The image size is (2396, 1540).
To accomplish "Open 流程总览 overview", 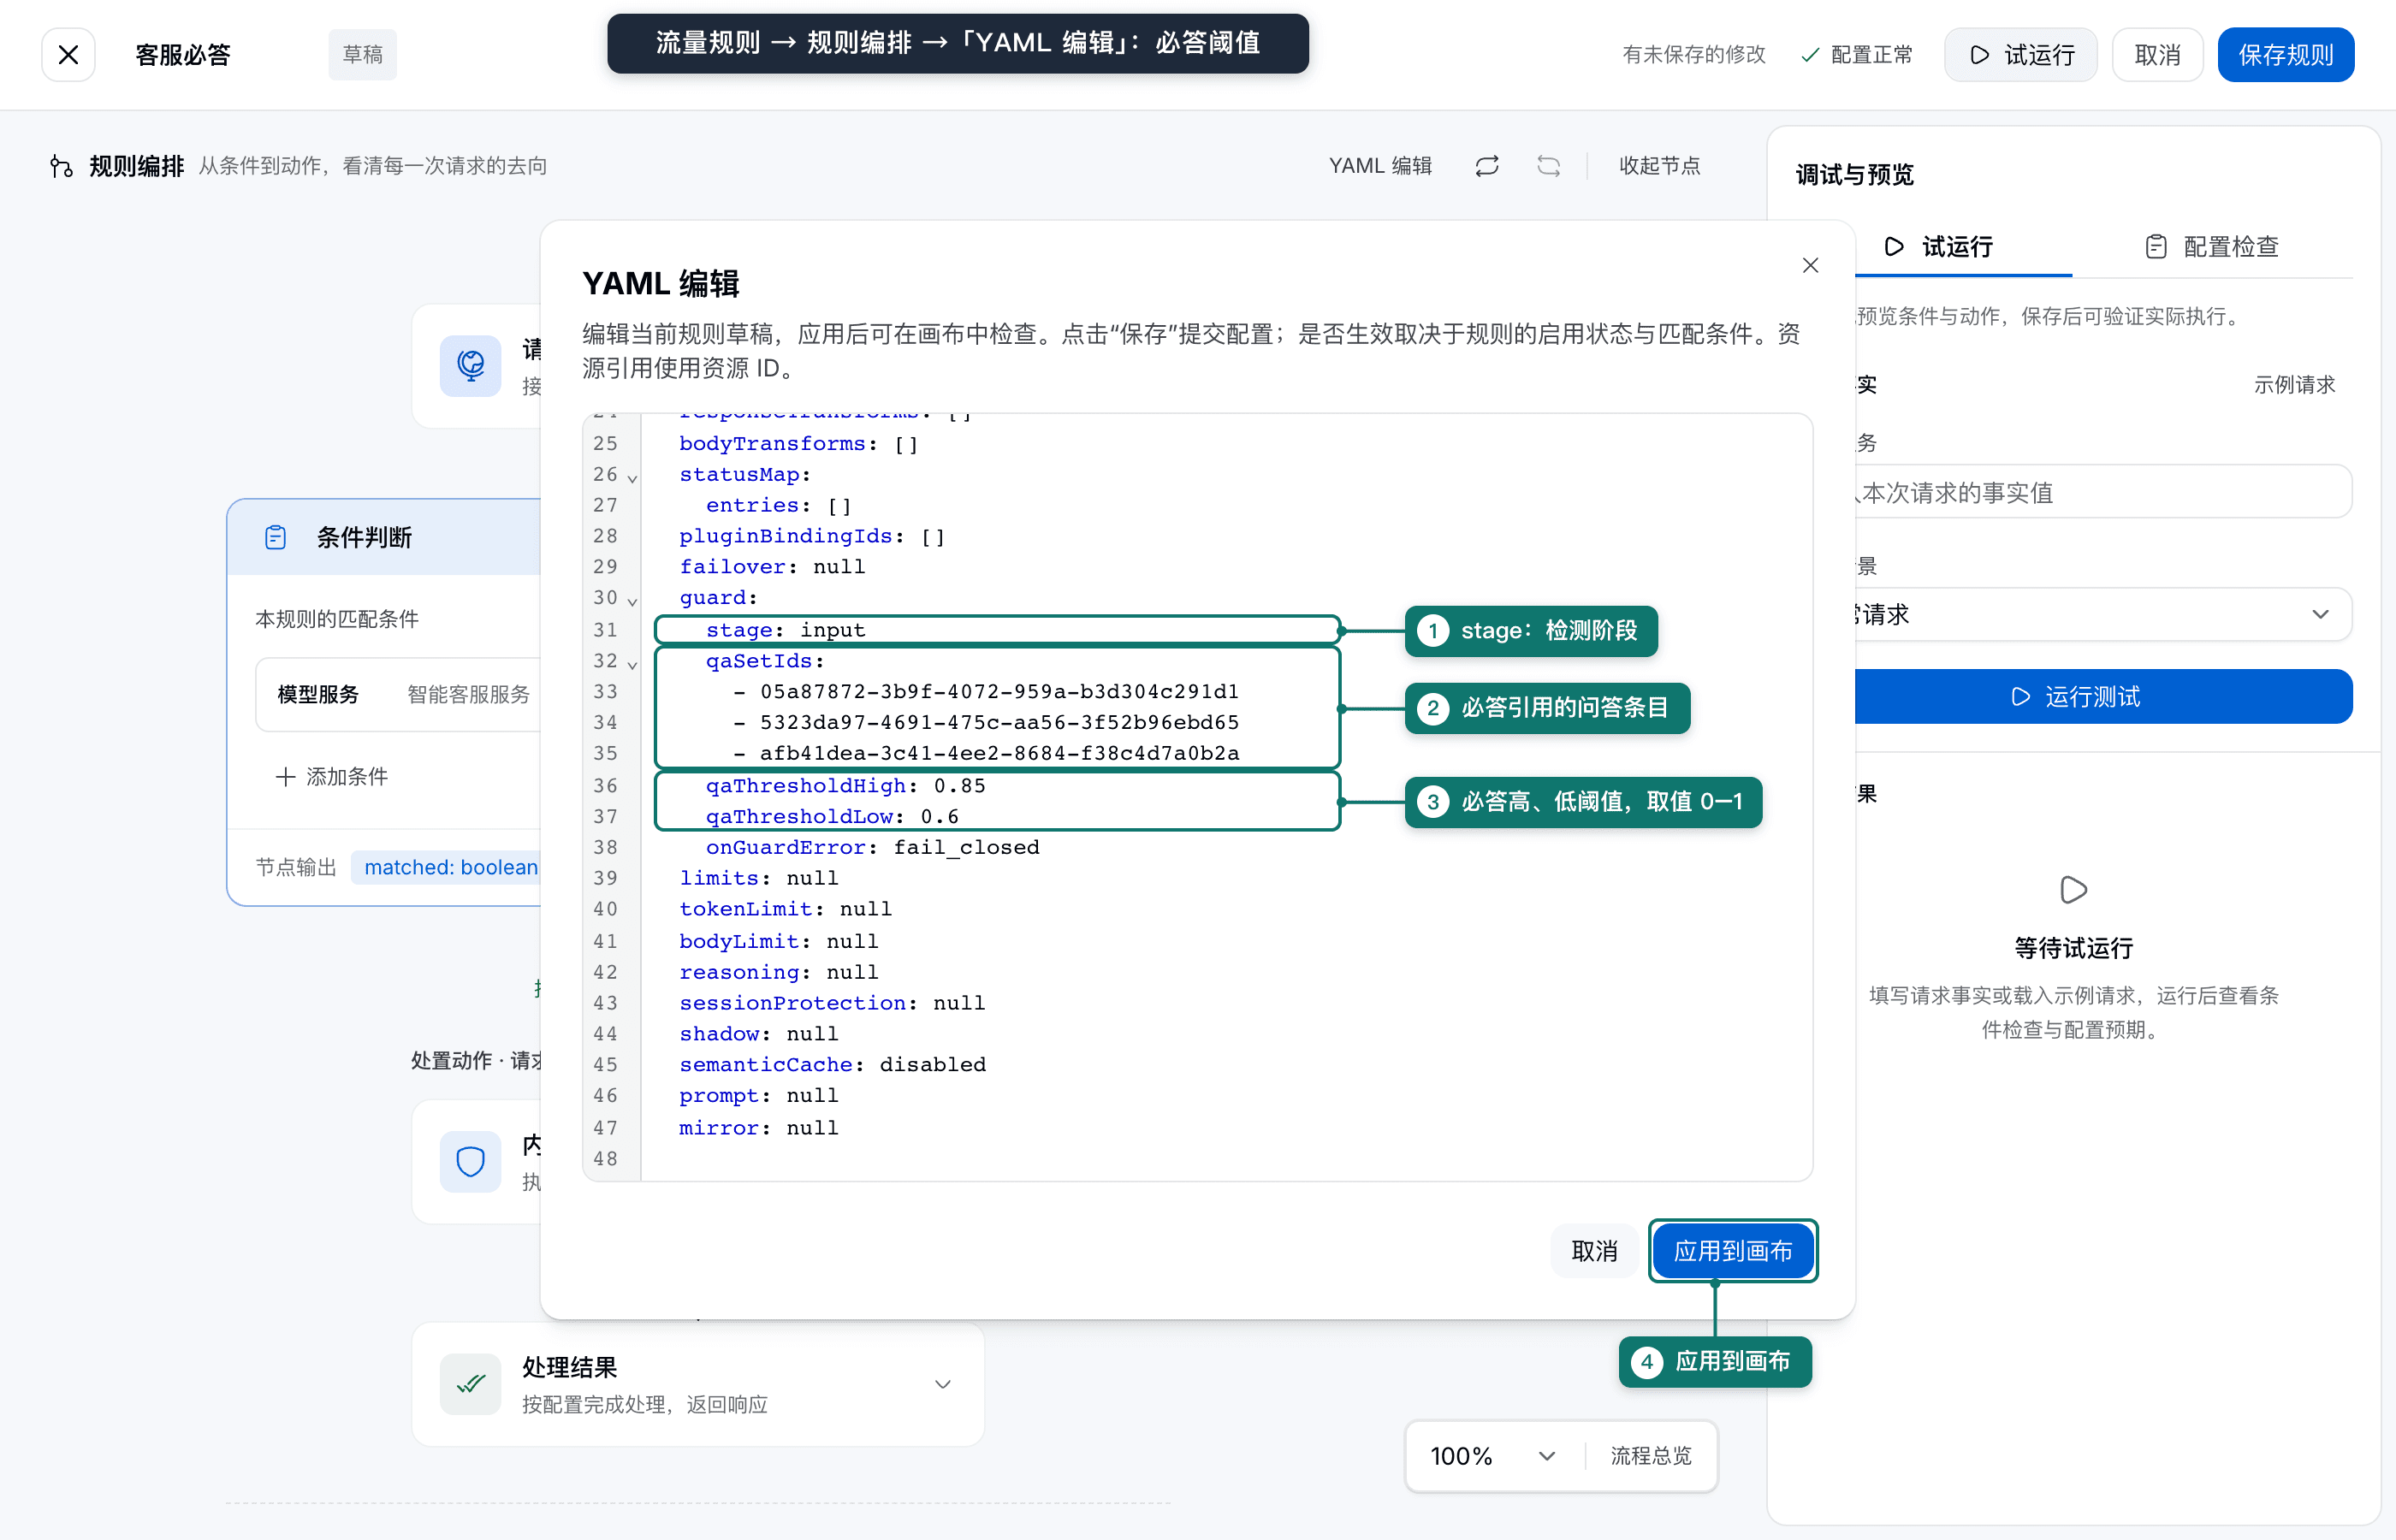I will click(x=1650, y=1456).
